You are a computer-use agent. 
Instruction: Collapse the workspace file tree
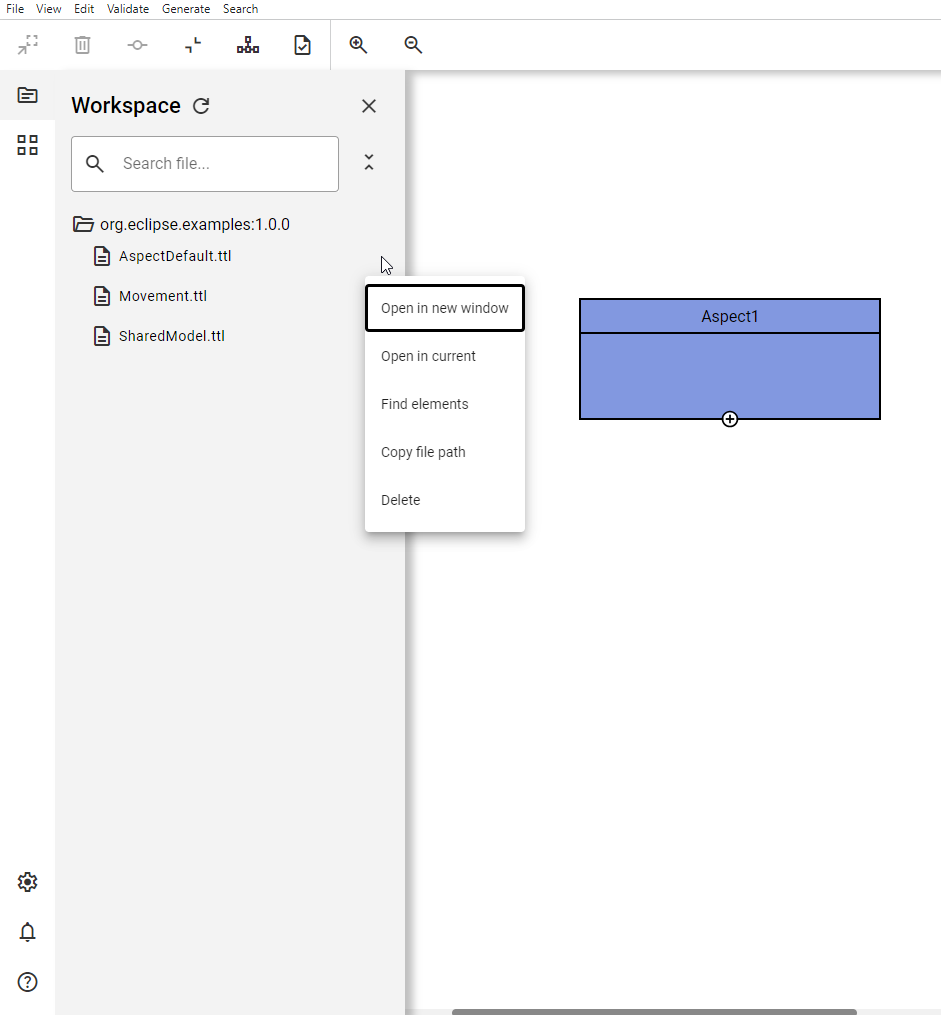pos(368,161)
